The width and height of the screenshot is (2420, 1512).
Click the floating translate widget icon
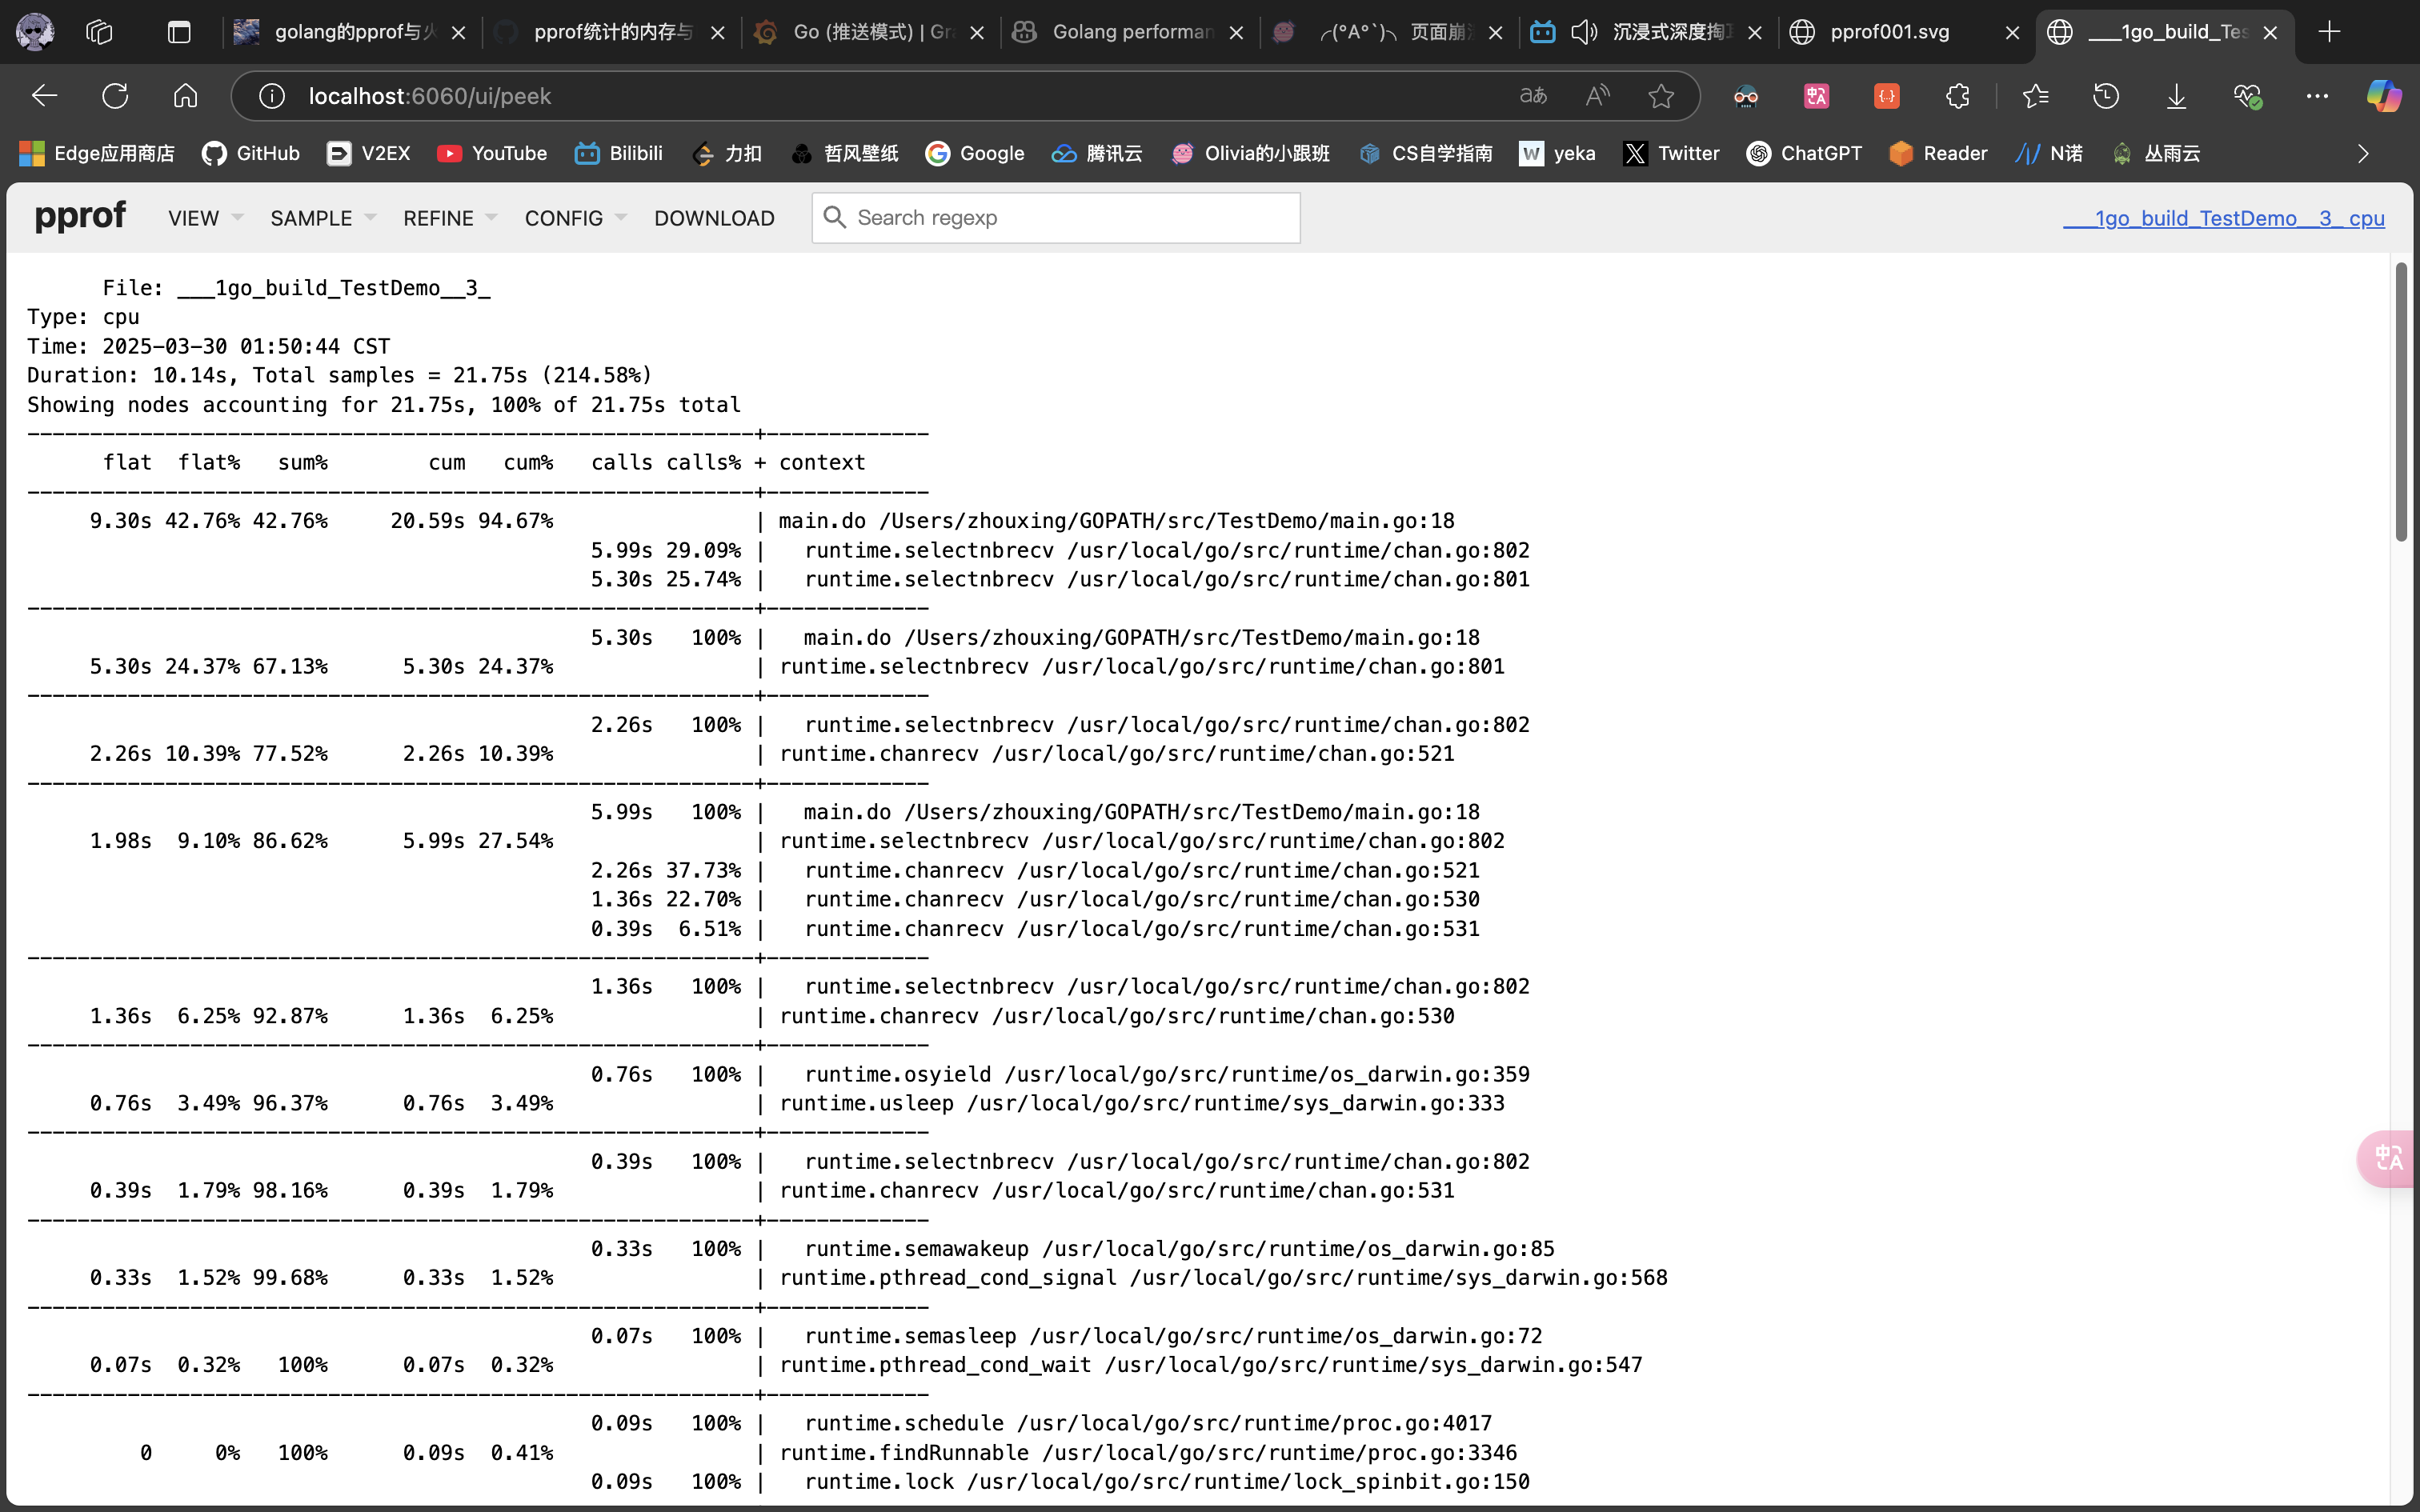coord(2389,1158)
